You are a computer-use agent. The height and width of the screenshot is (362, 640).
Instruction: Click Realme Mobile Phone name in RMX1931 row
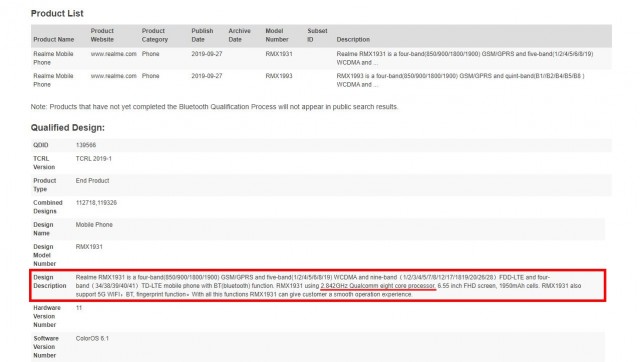[x=53, y=58]
